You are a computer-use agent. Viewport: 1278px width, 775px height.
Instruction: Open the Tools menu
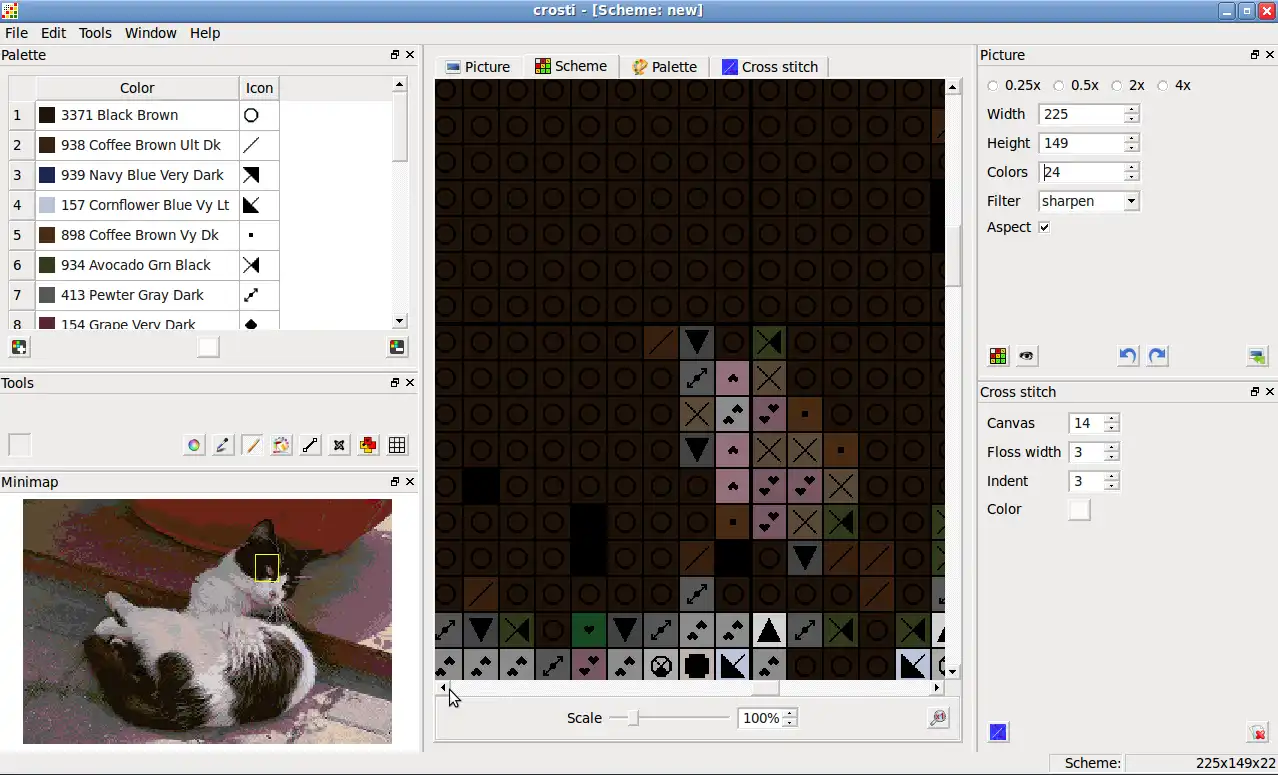pyautogui.click(x=95, y=33)
